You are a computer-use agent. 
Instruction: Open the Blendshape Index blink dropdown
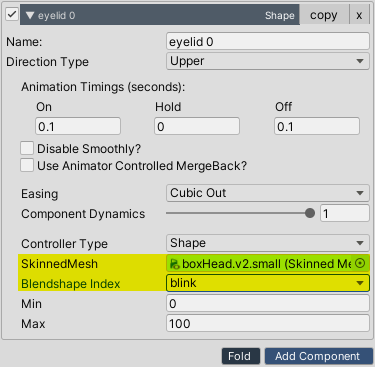(x=268, y=283)
